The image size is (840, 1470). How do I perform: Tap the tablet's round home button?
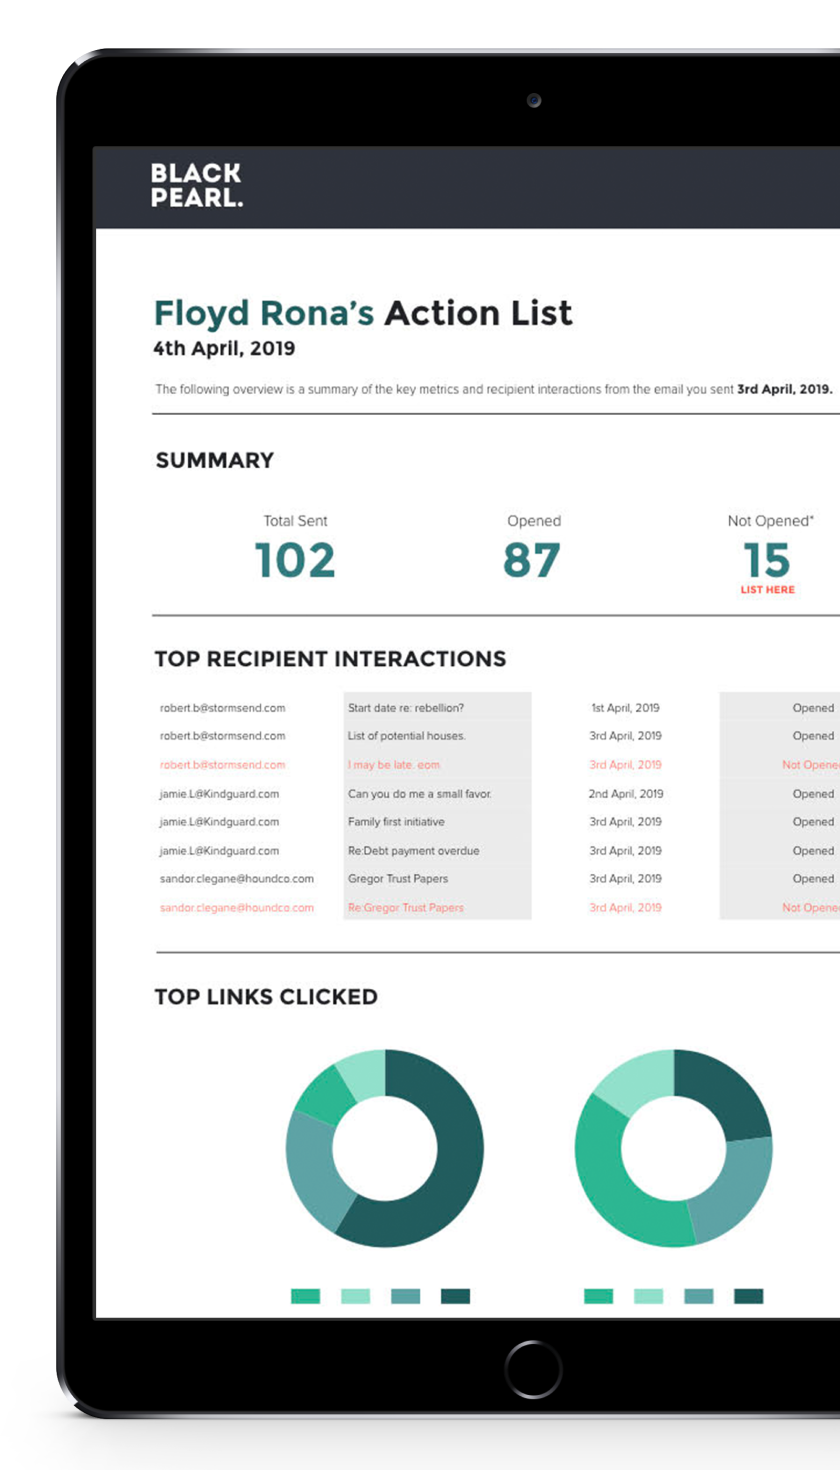533,1369
